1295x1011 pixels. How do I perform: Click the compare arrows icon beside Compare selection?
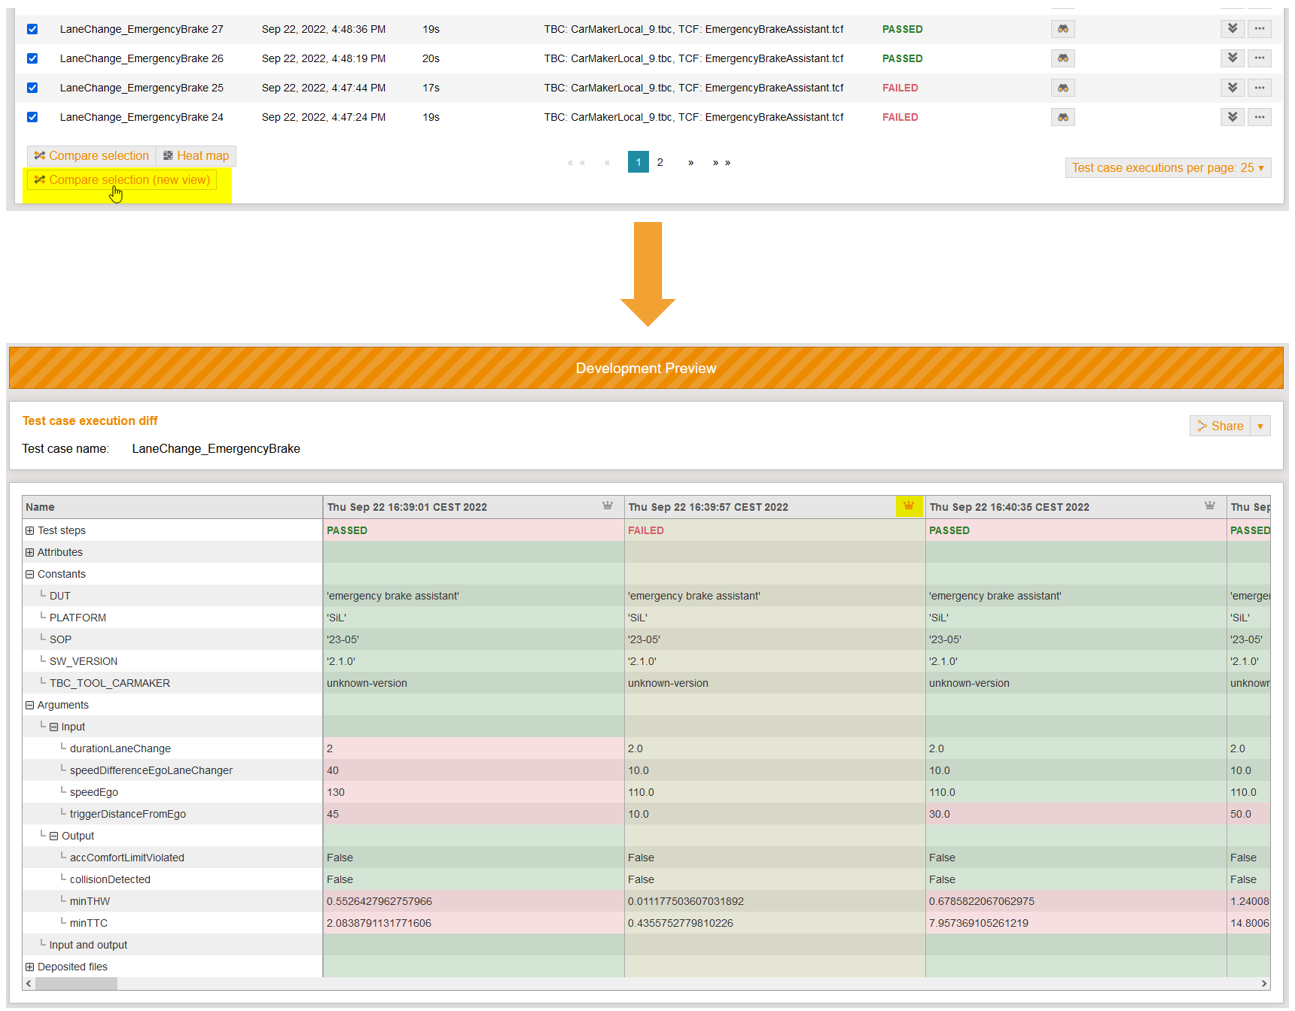pyautogui.click(x=39, y=155)
